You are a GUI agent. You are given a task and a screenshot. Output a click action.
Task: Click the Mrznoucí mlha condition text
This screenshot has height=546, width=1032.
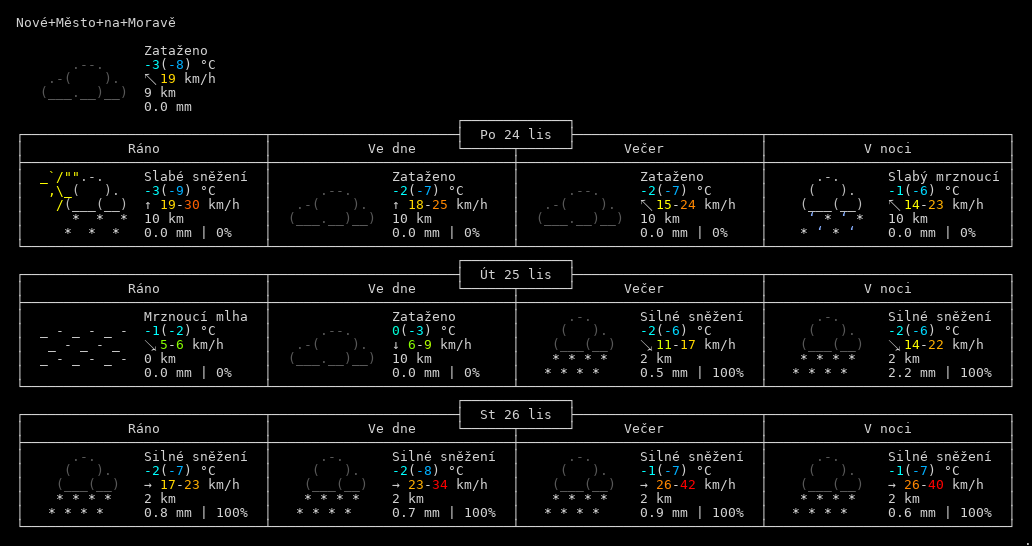pyautogui.click(x=195, y=316)
